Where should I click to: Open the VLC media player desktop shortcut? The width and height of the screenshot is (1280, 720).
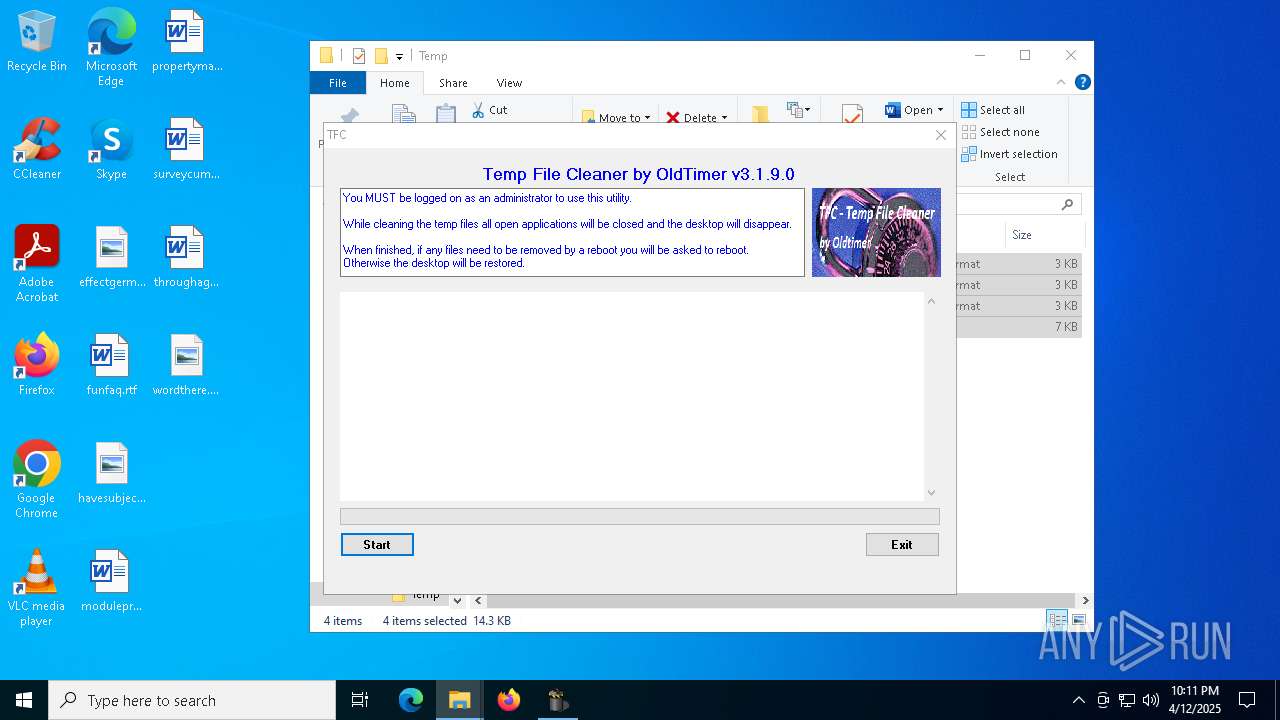(37, 588)
